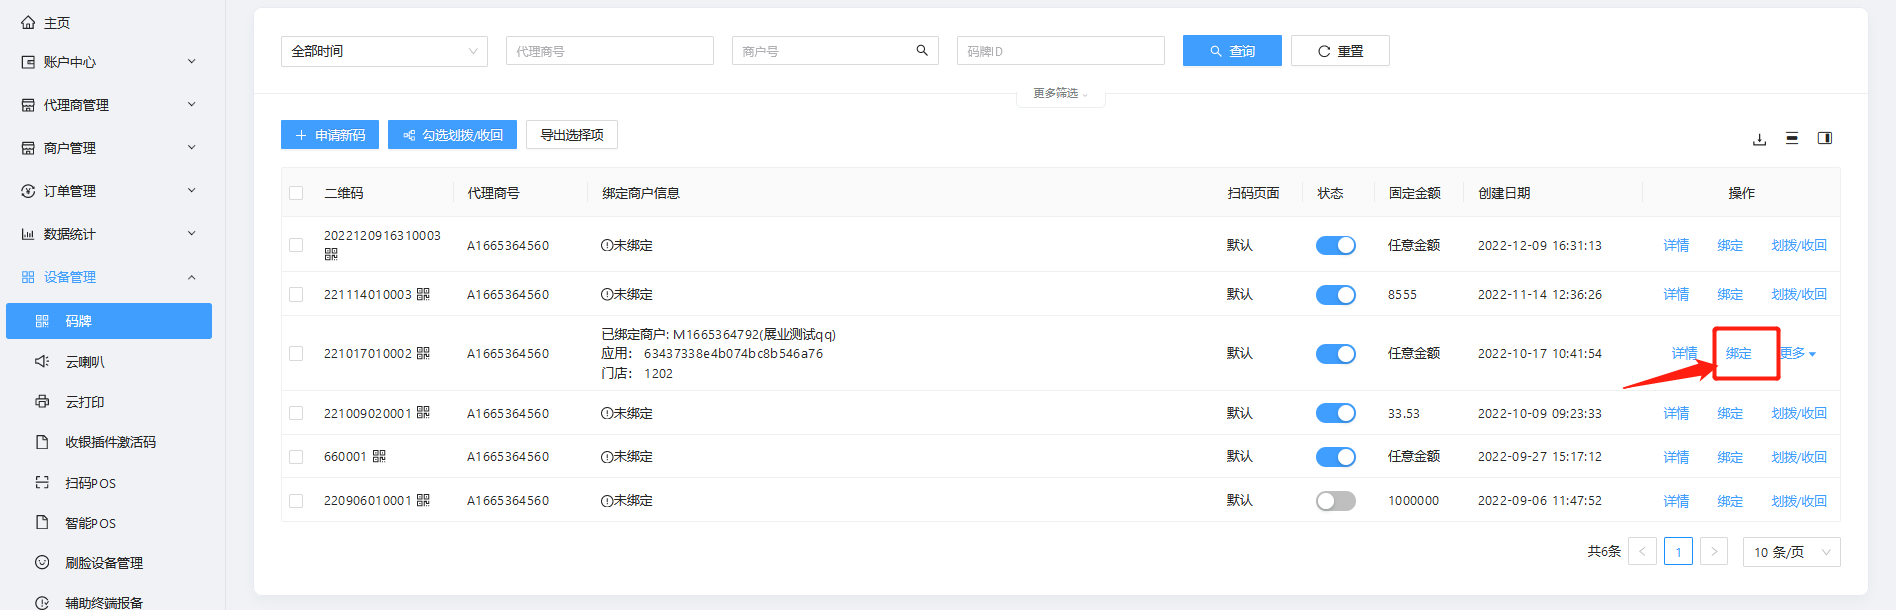Click the 云打印 printer icon
Viewport: 1896px width, 610px height.
42,401
